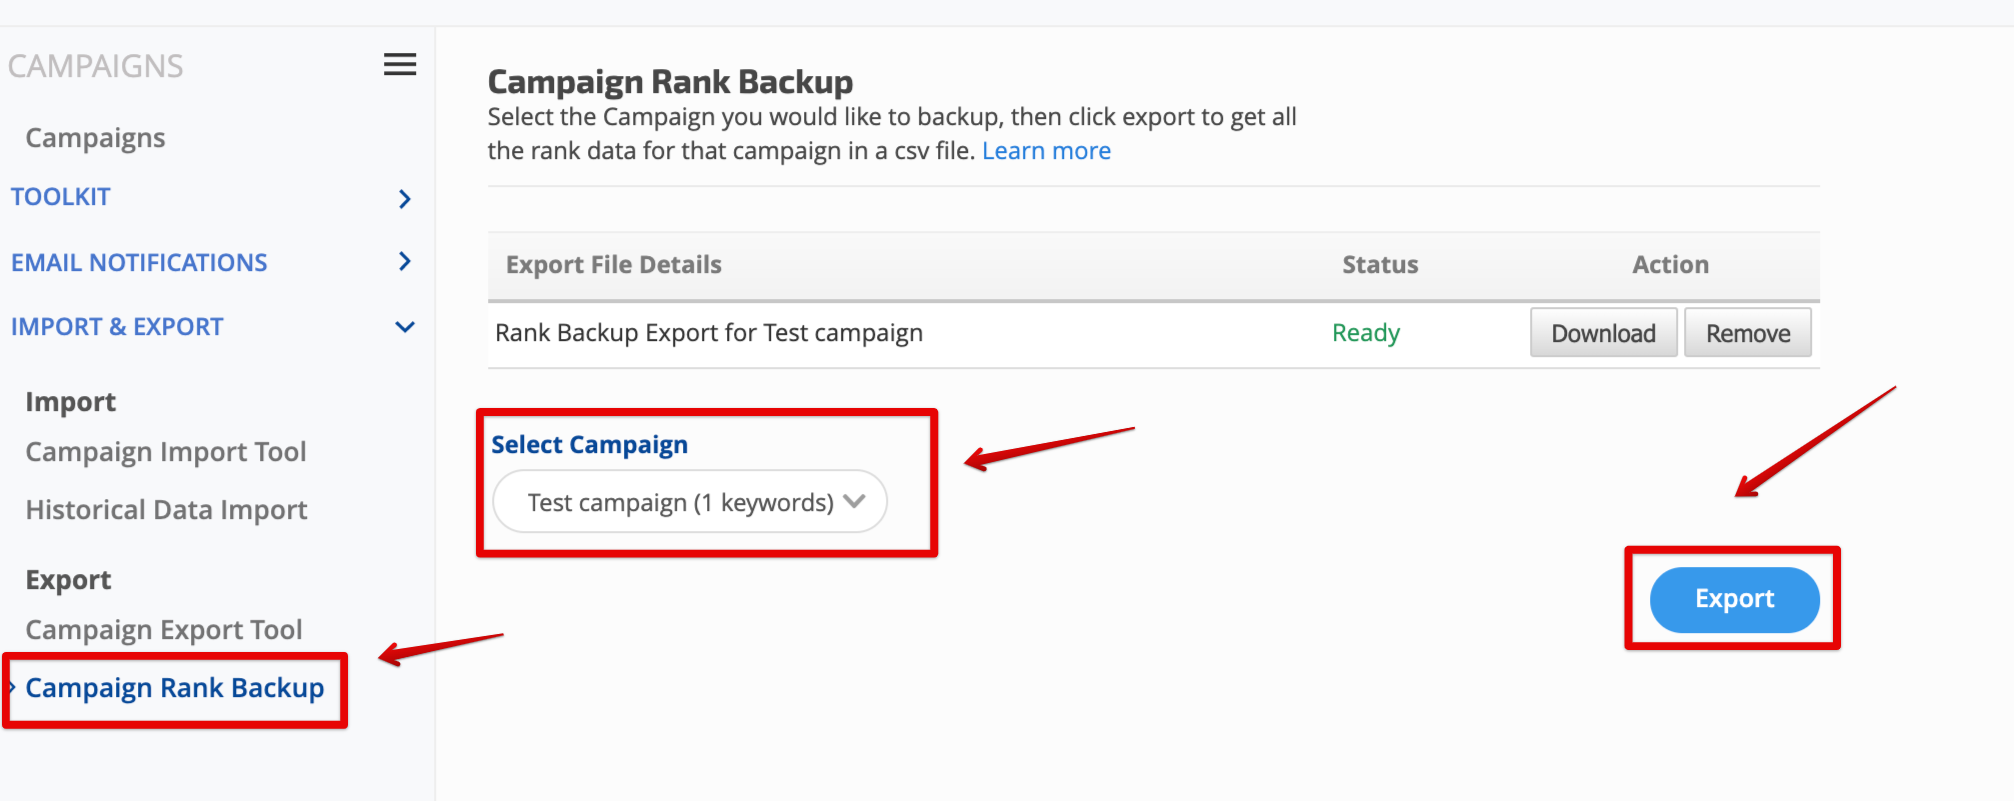Viewport: 2014px width, 801px height.
Task: Follow the Learn more link
Action: 1046,151
